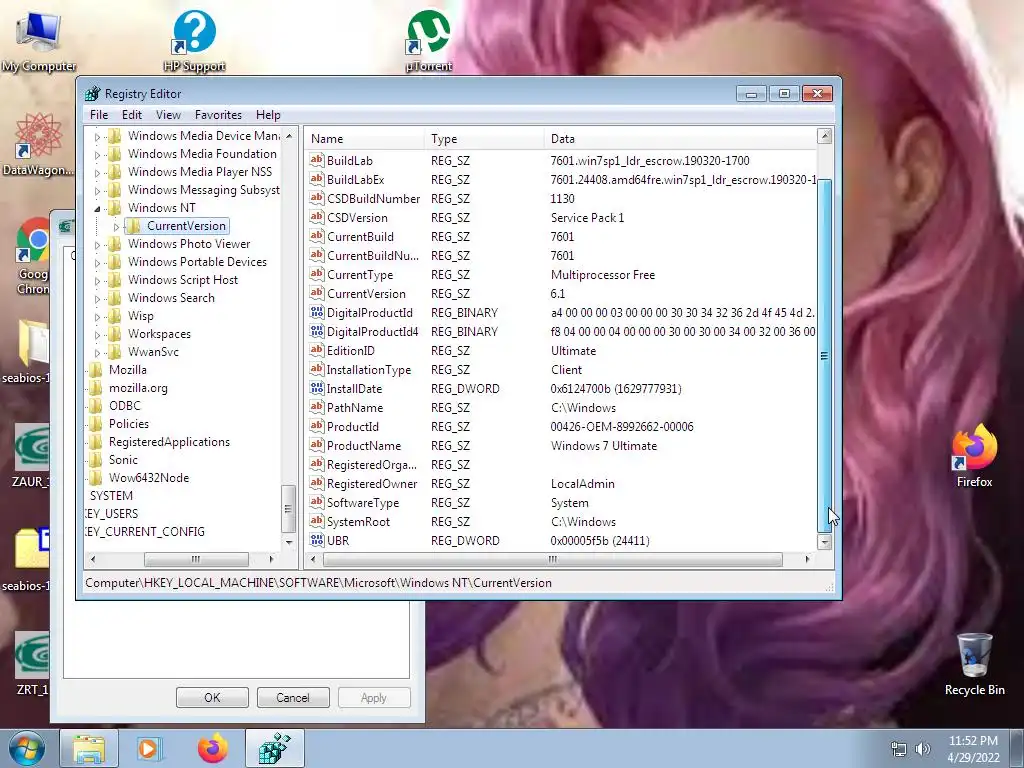Click the Mozilla folder icon in the tree
Image resolution: width=1024 pixels, height=768 pixels.
[x=96, y=370]
